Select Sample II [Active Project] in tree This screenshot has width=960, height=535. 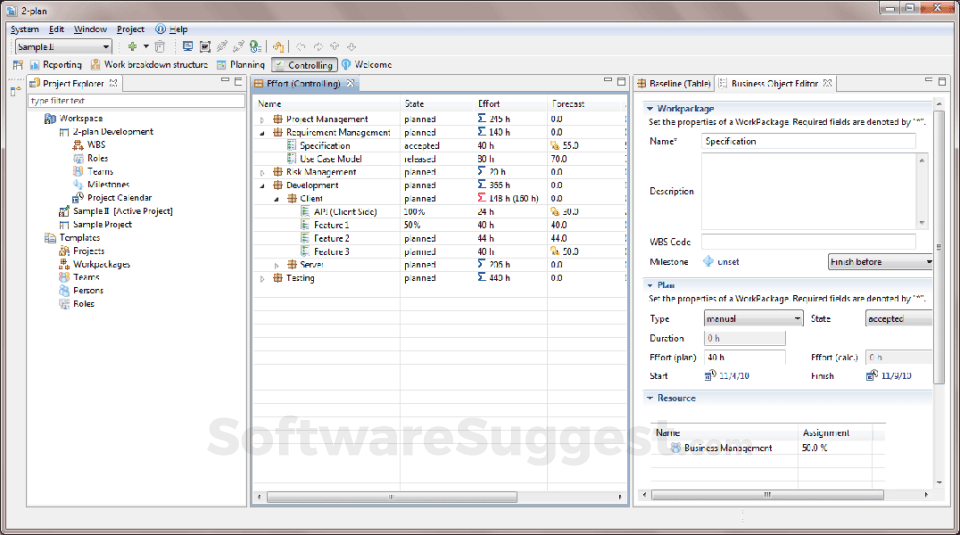(x=122, y=211)
